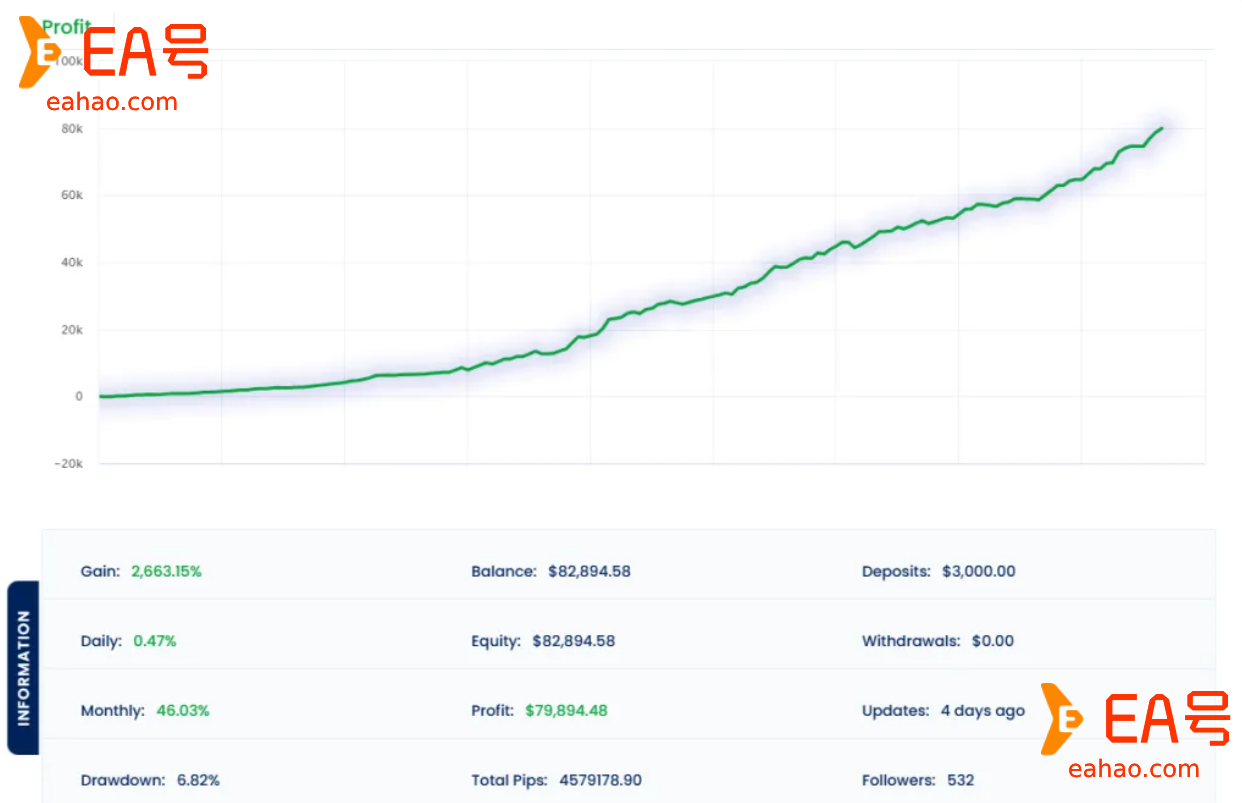
Task: Click the Deposits amount $3,000.00
Action: pos(978,571)
